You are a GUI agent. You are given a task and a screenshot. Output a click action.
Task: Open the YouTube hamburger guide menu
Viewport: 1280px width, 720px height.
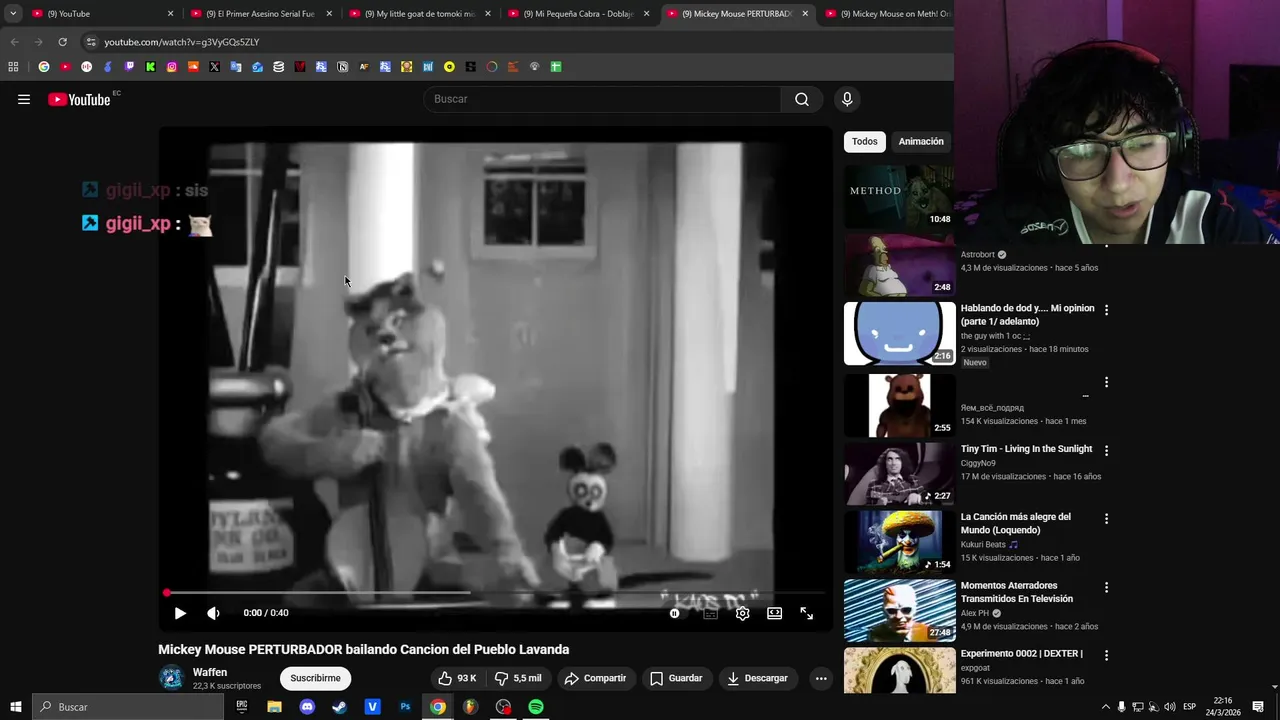click(24, 99)
